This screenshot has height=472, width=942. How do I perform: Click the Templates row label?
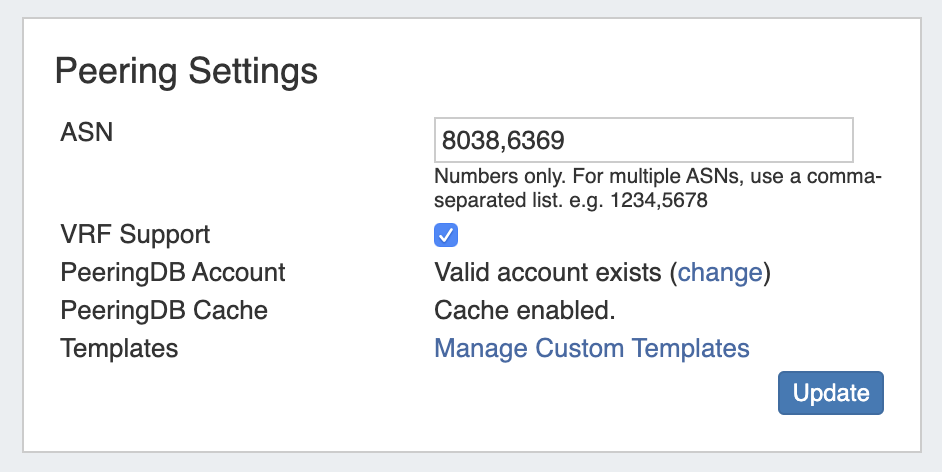pyautogui.click(x=119, y=348)
